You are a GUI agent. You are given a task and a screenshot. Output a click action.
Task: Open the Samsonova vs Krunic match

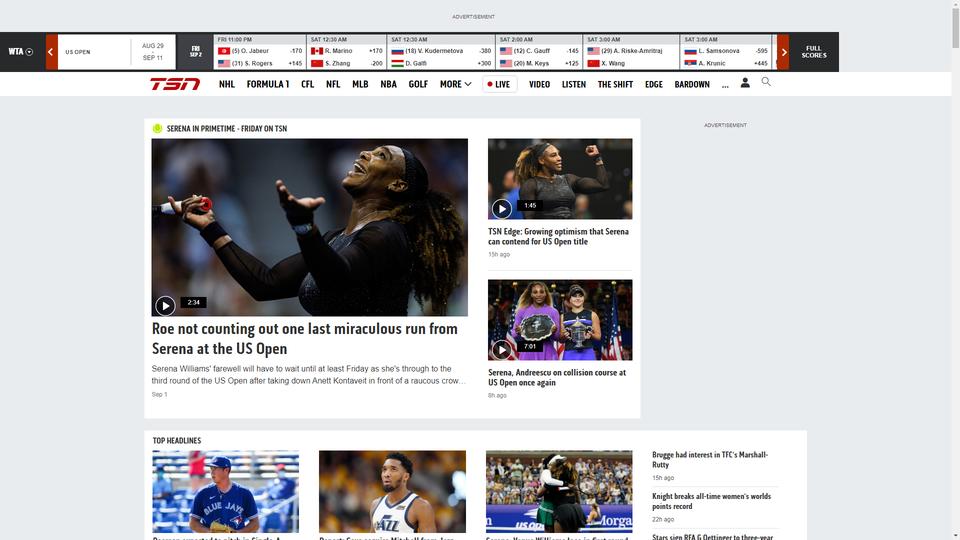[x=726, y=52]
